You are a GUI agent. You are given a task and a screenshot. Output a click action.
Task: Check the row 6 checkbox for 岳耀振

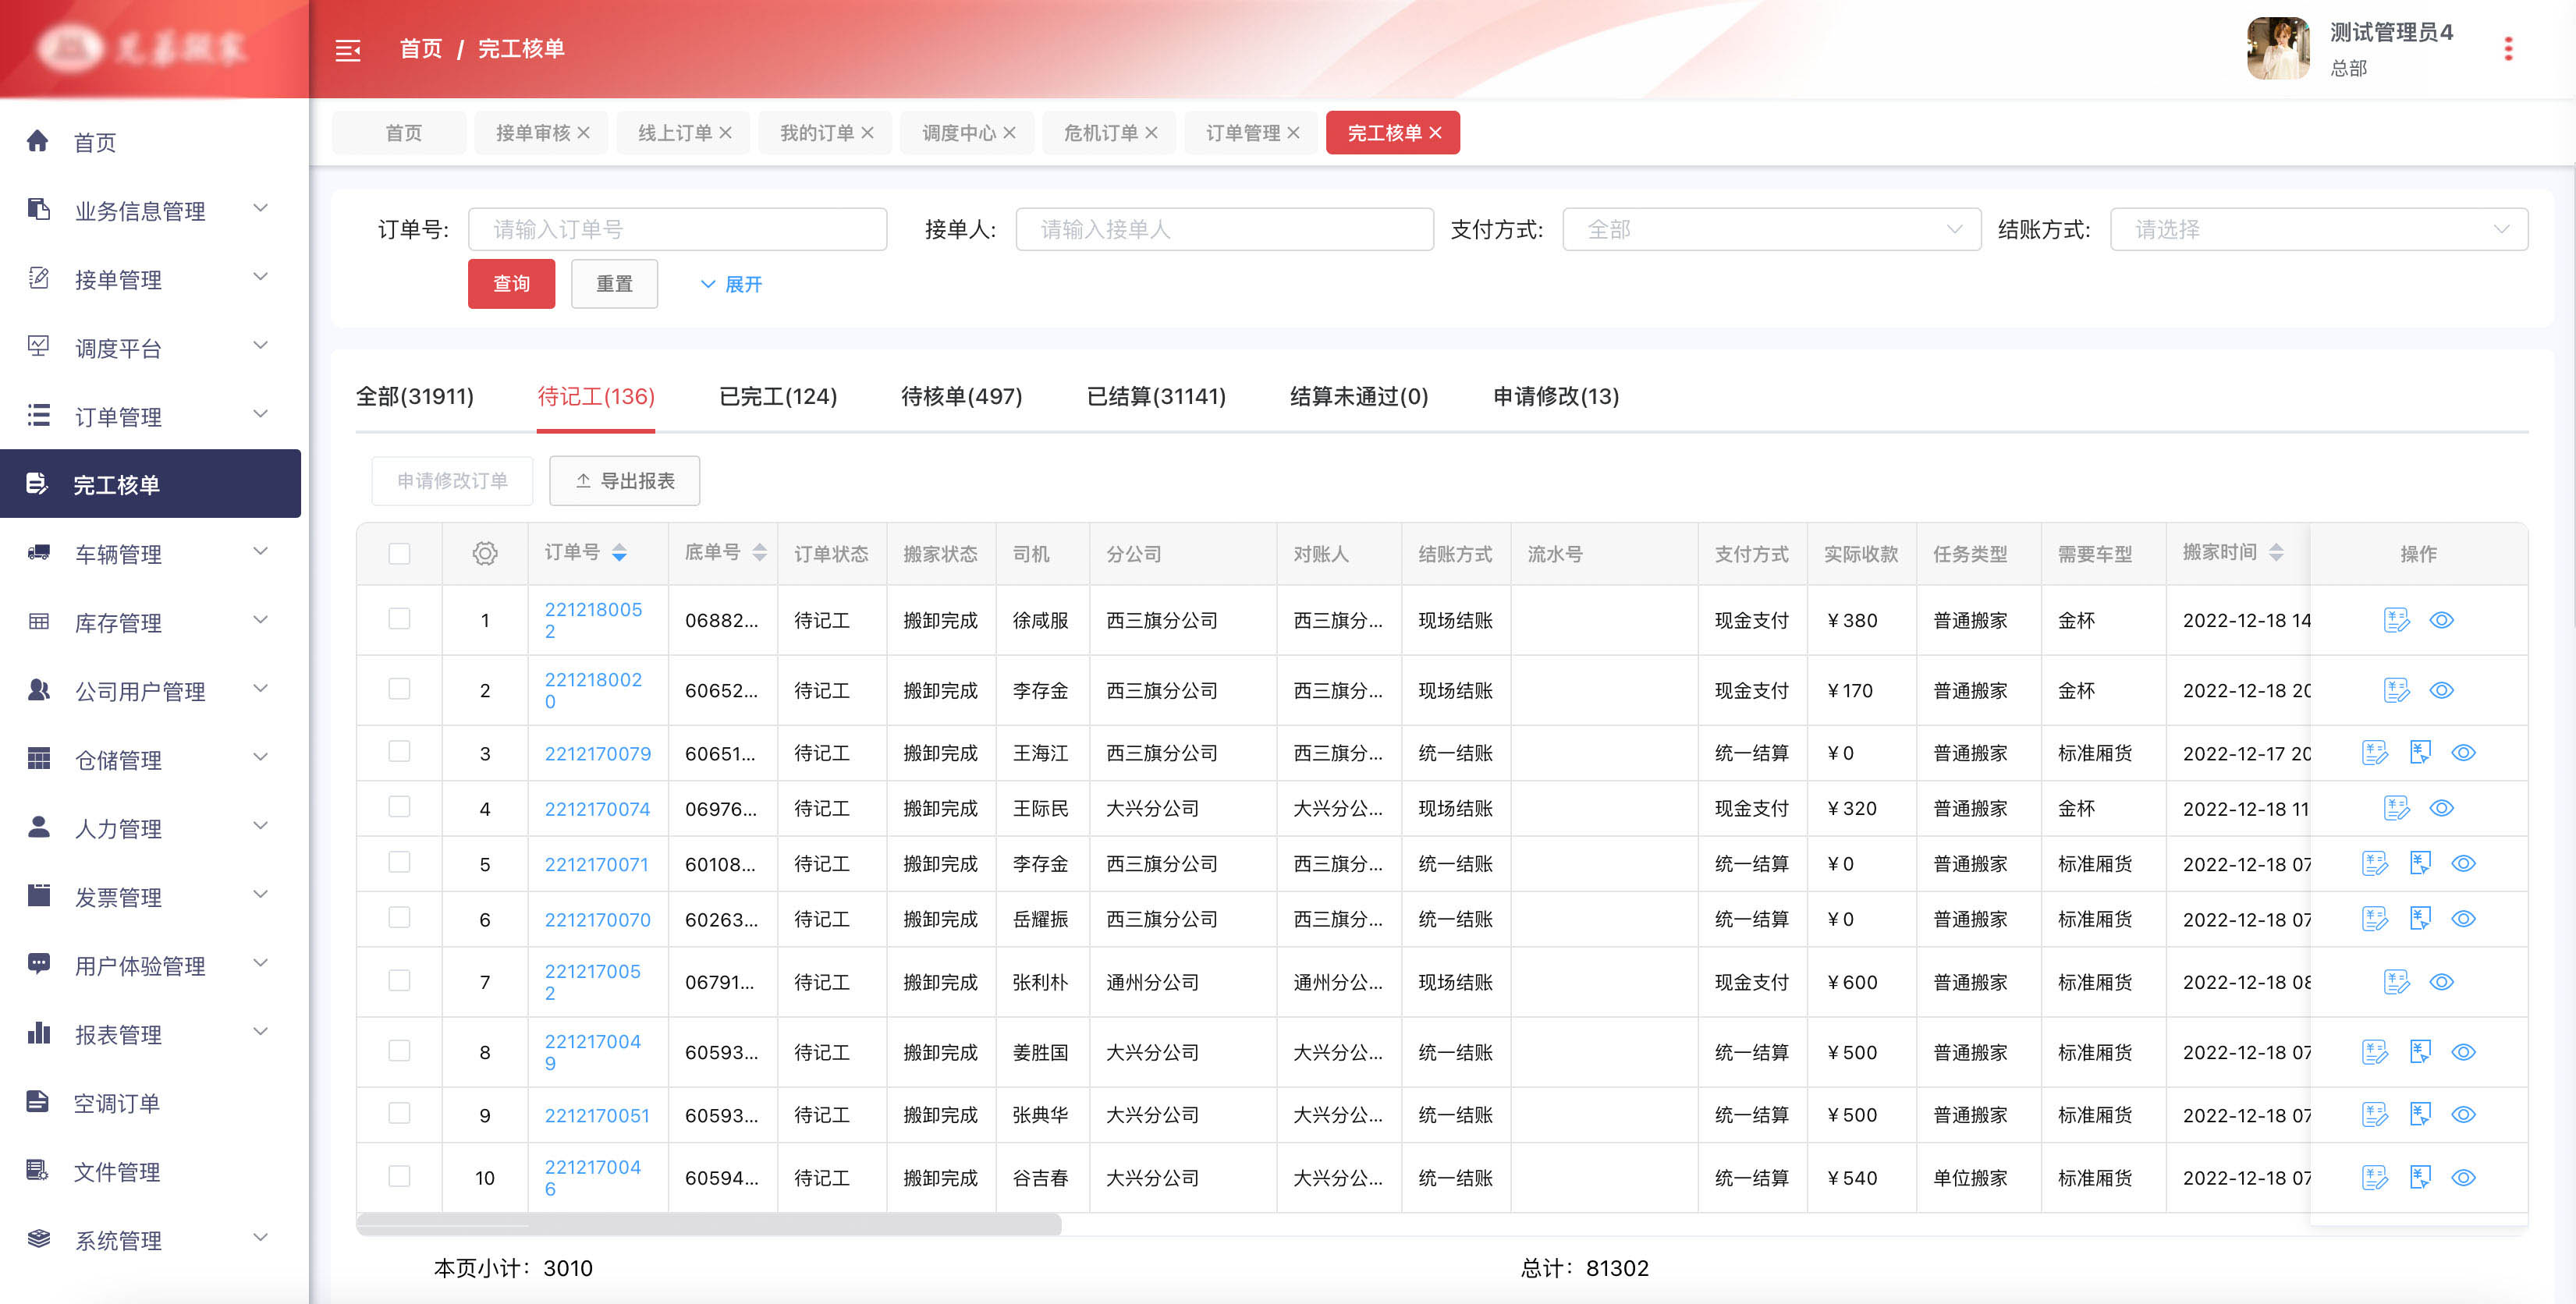[x=399, y=917]
